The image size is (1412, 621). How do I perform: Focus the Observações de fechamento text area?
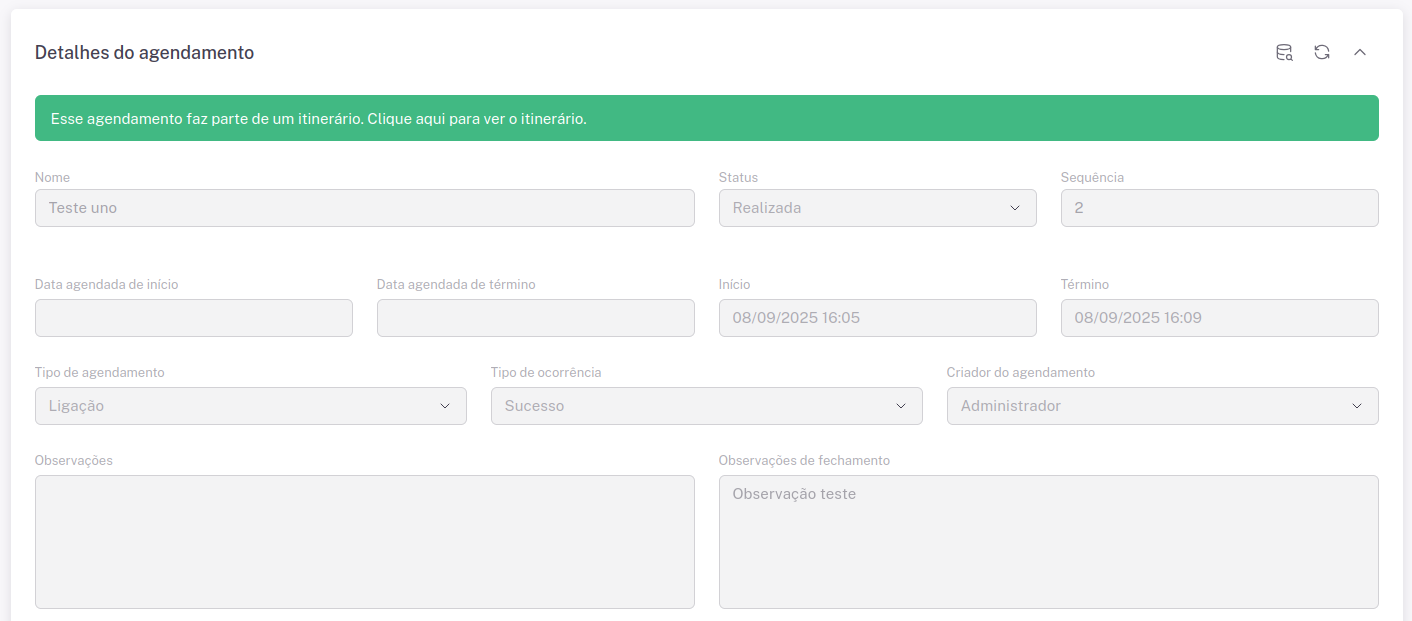pos(1048,541)
